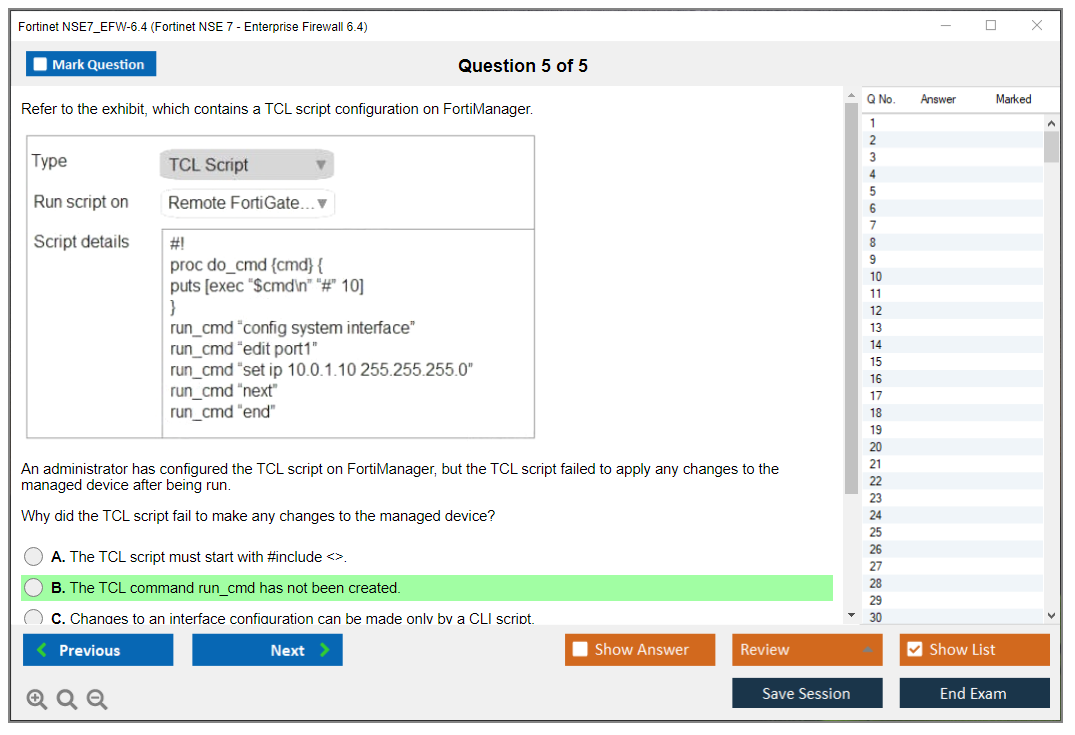The image size is (1075, 735).
Task: Expand the TCL Script type dropdown
Action: tap(246, 165)
